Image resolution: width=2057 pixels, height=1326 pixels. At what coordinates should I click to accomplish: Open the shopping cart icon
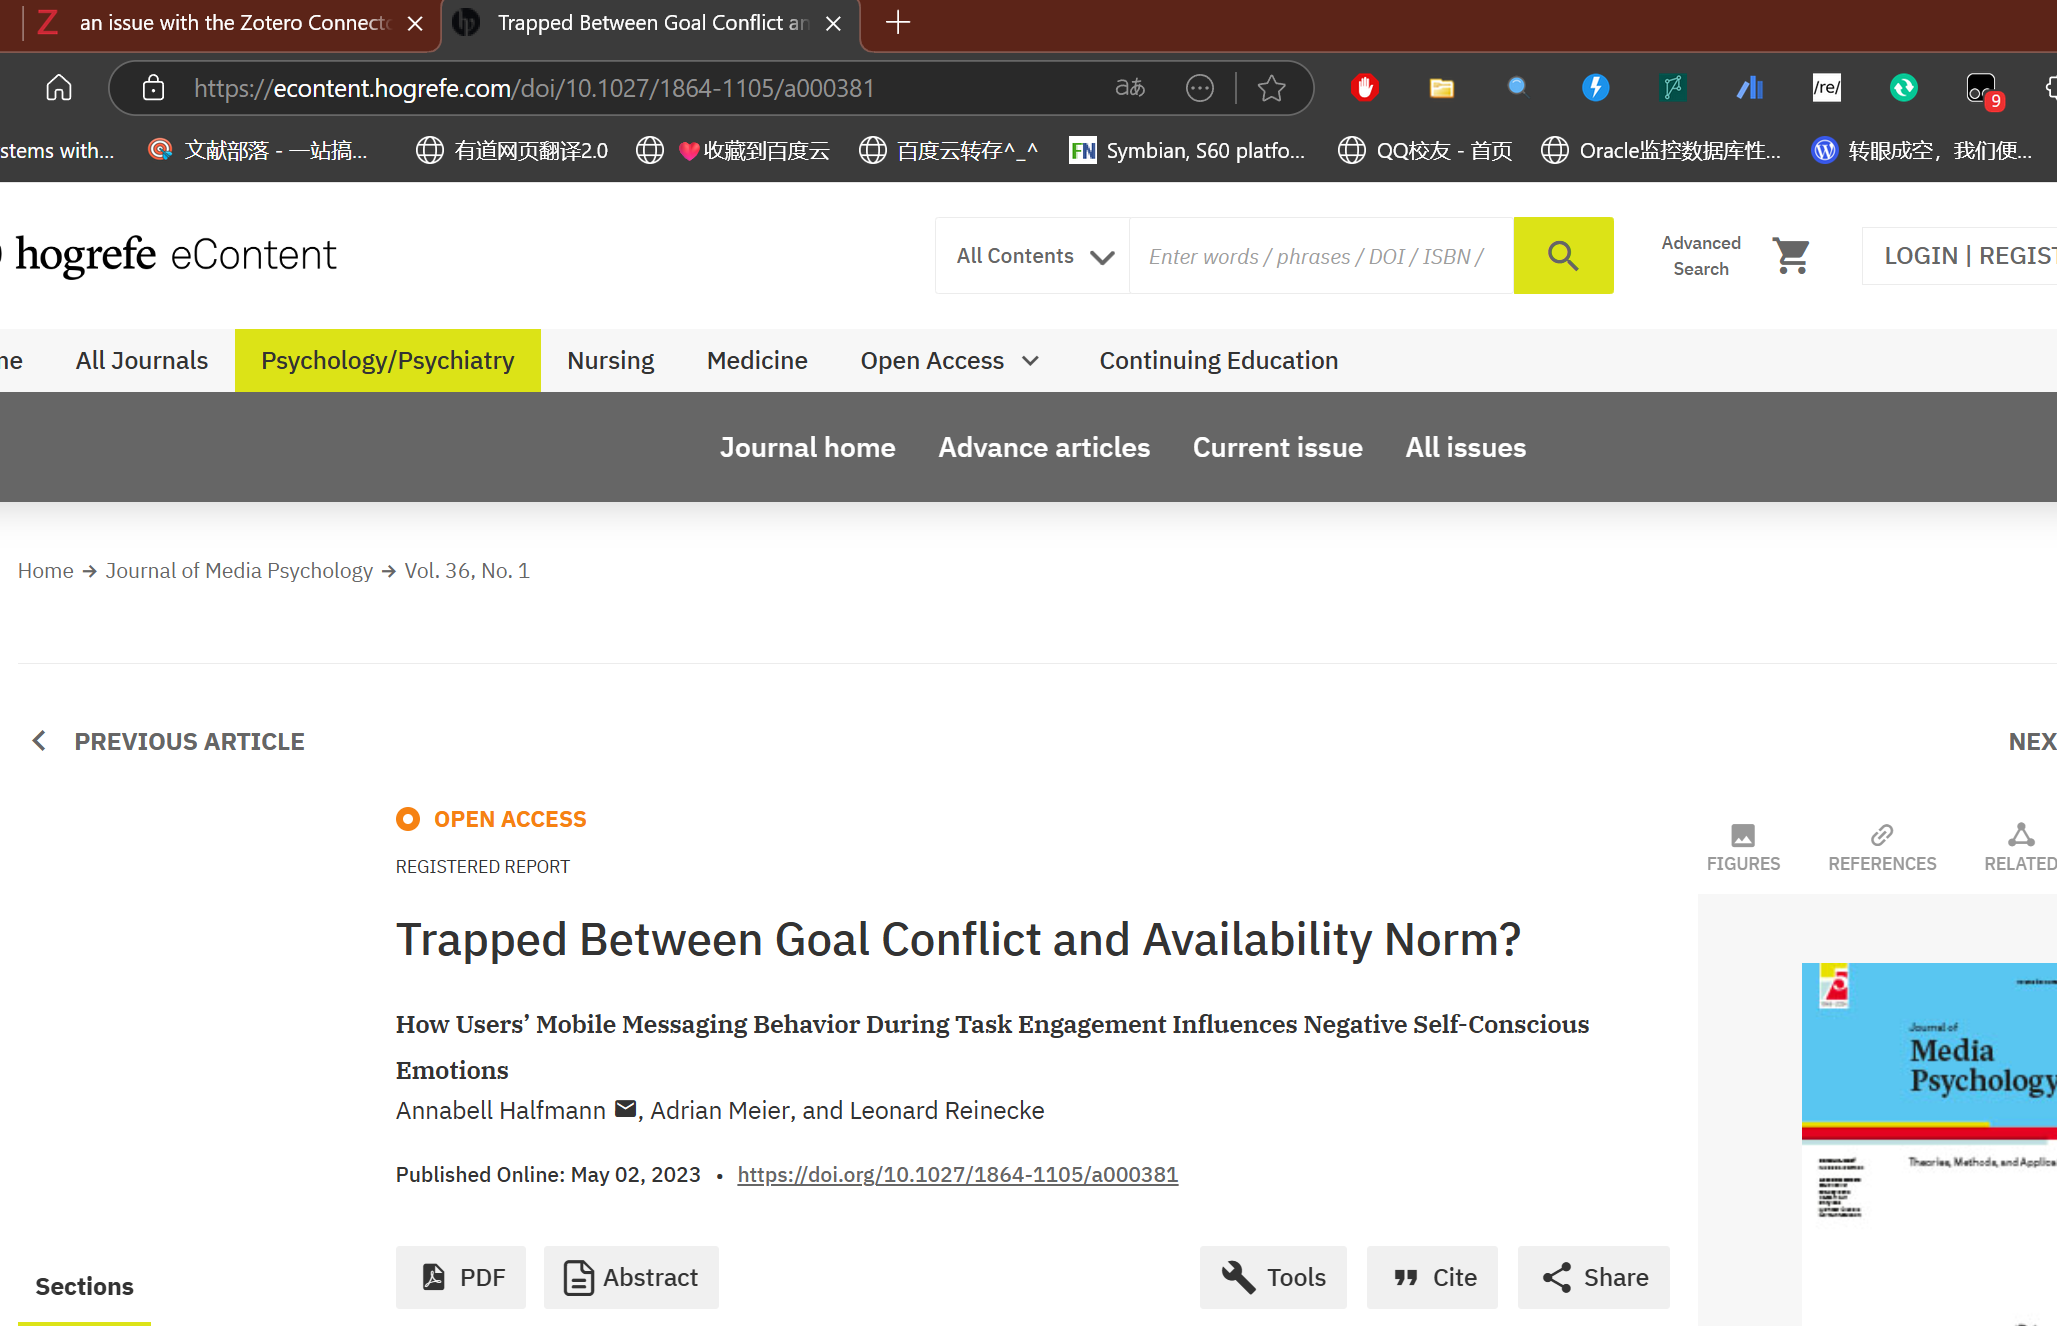(1790, 256)
